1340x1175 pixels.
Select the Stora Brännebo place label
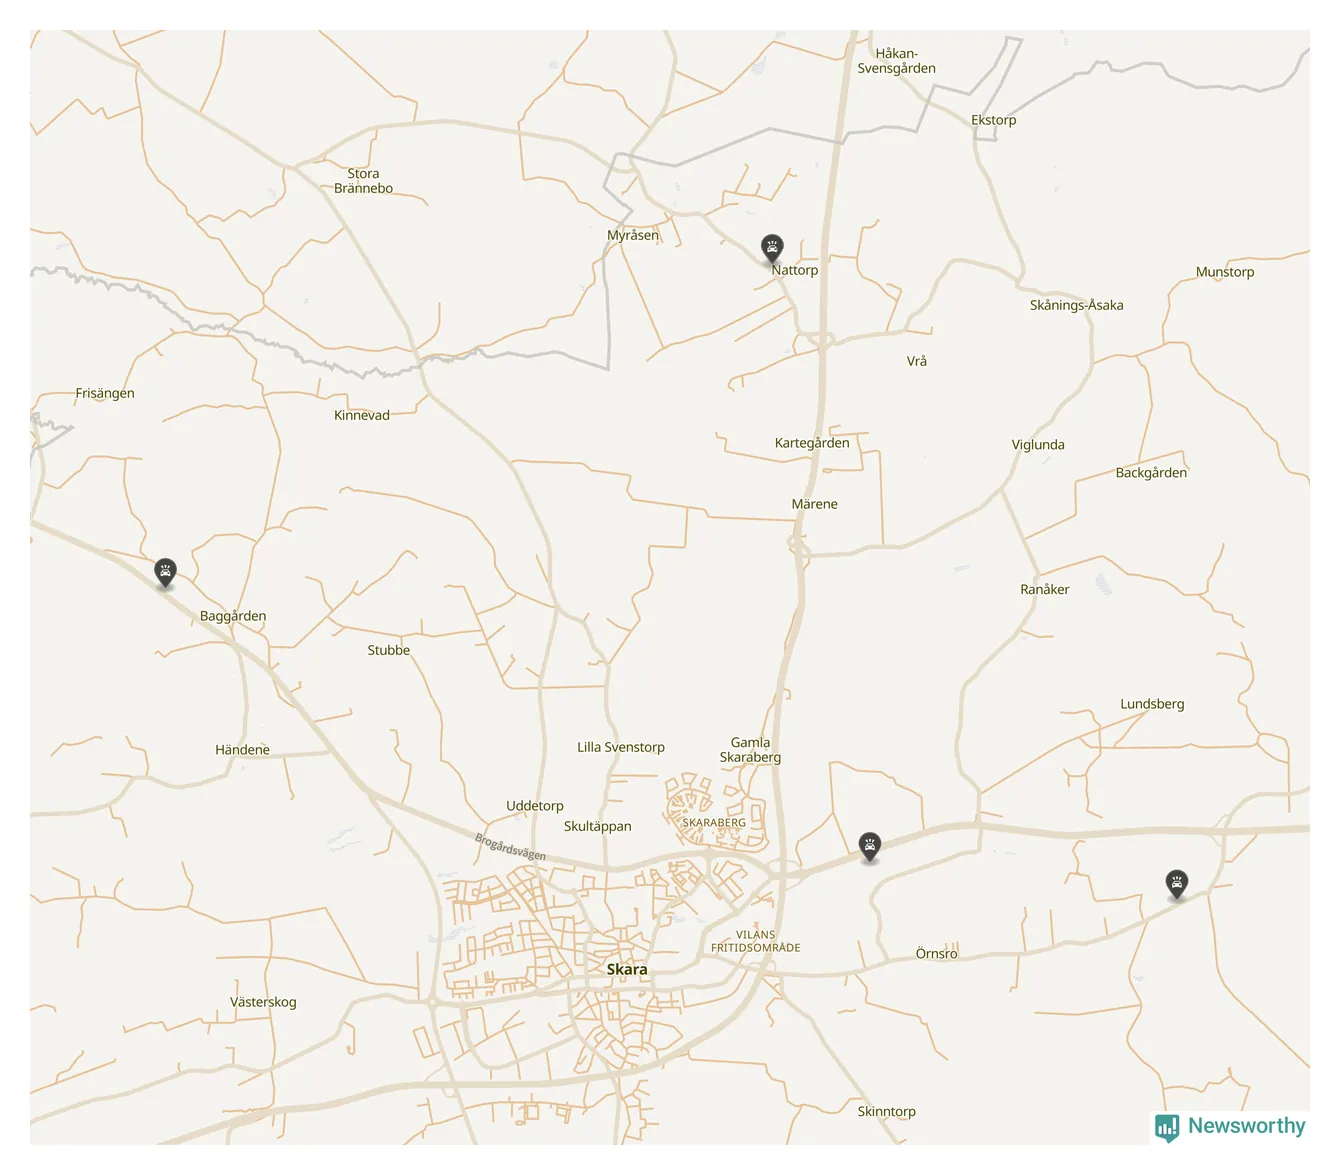coord(363,181)
